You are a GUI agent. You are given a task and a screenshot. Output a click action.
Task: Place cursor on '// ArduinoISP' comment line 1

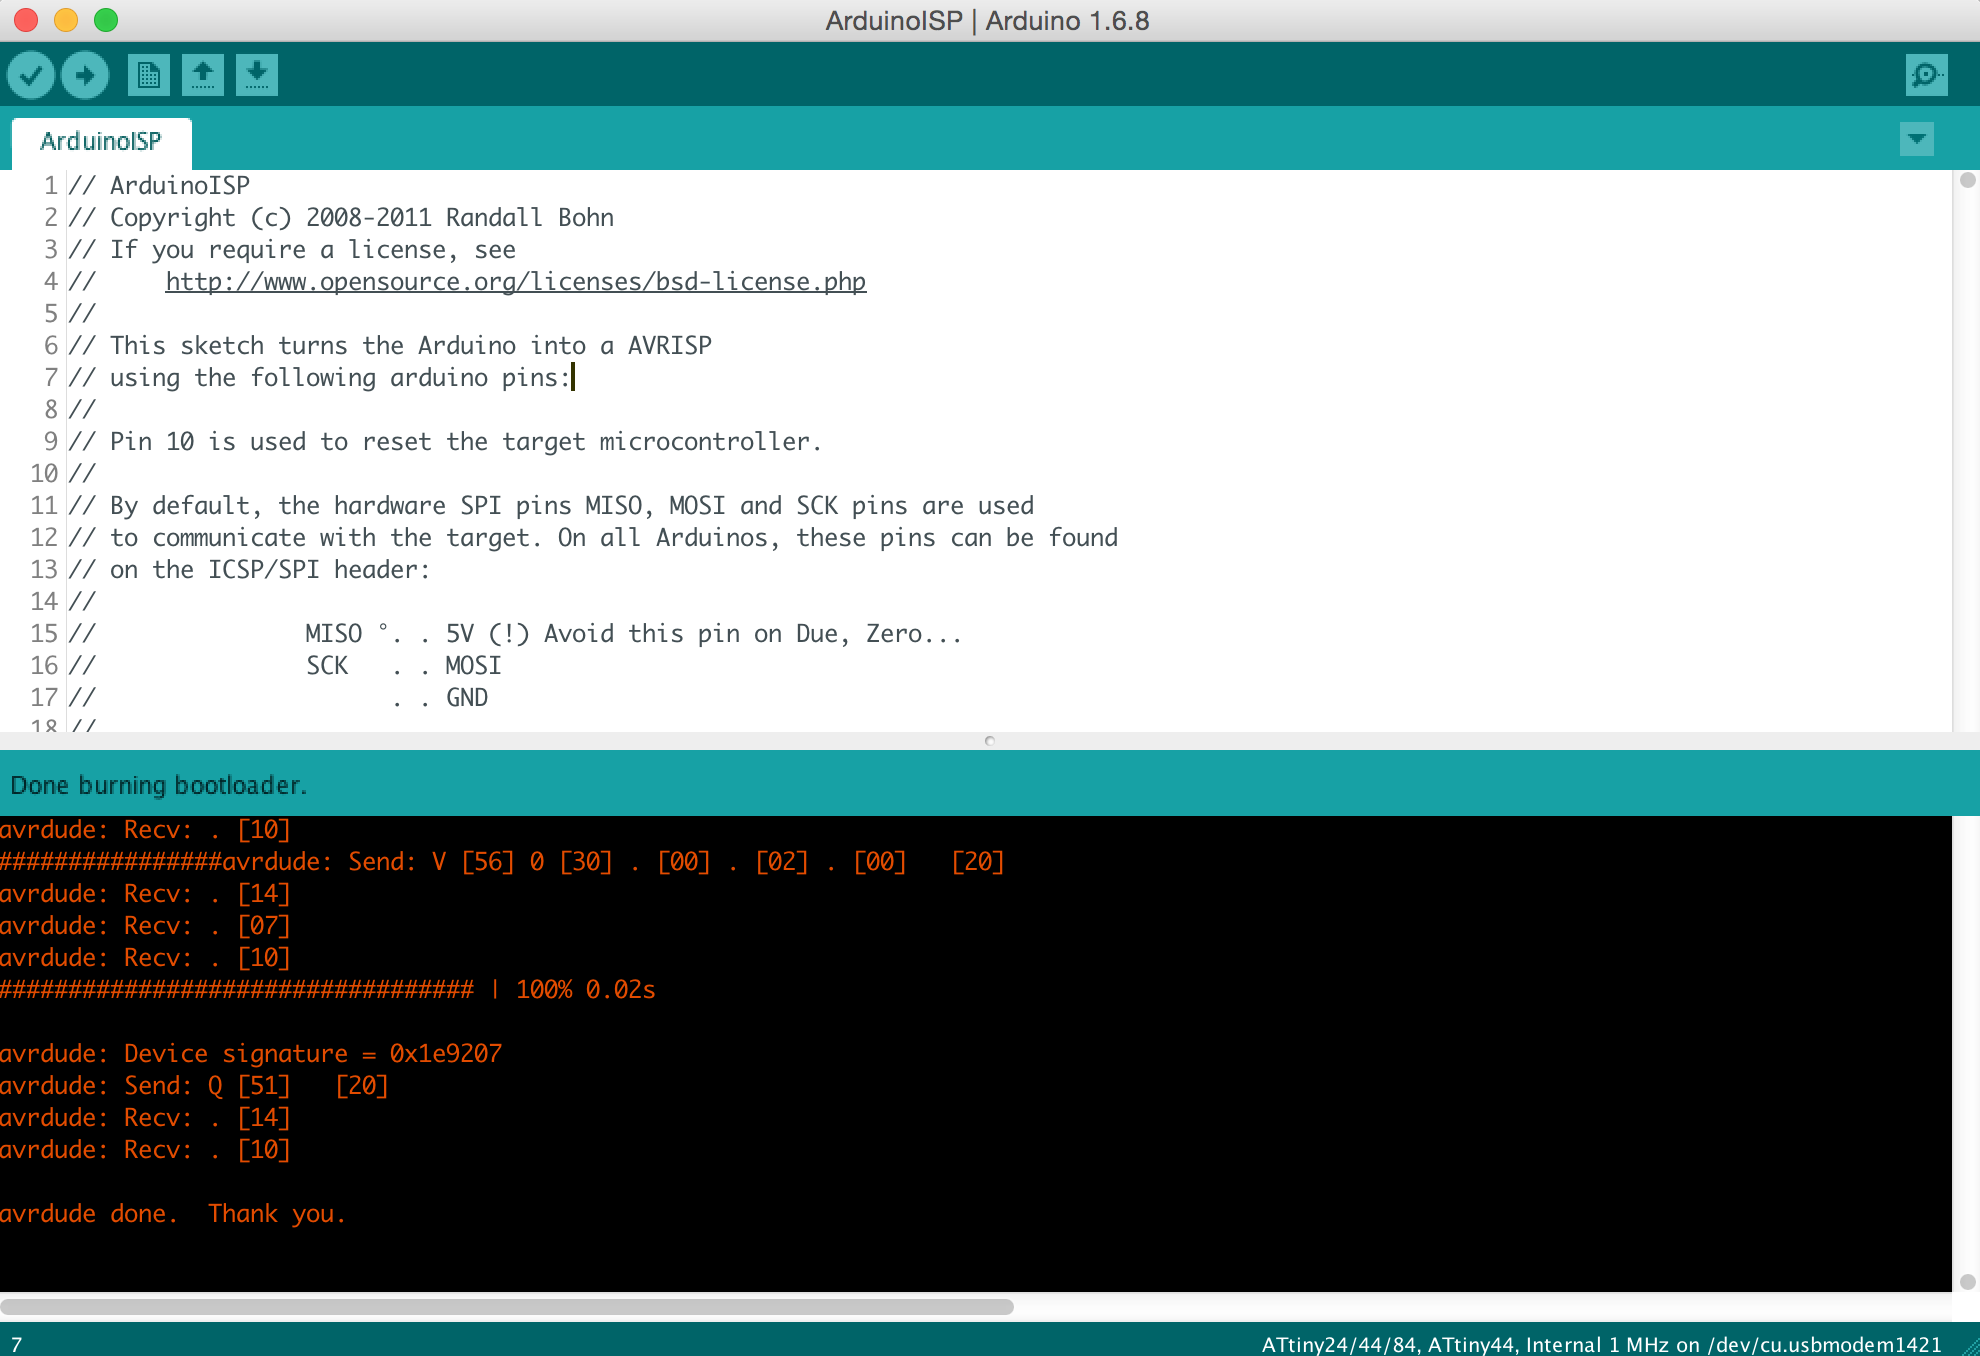(160, 186)
